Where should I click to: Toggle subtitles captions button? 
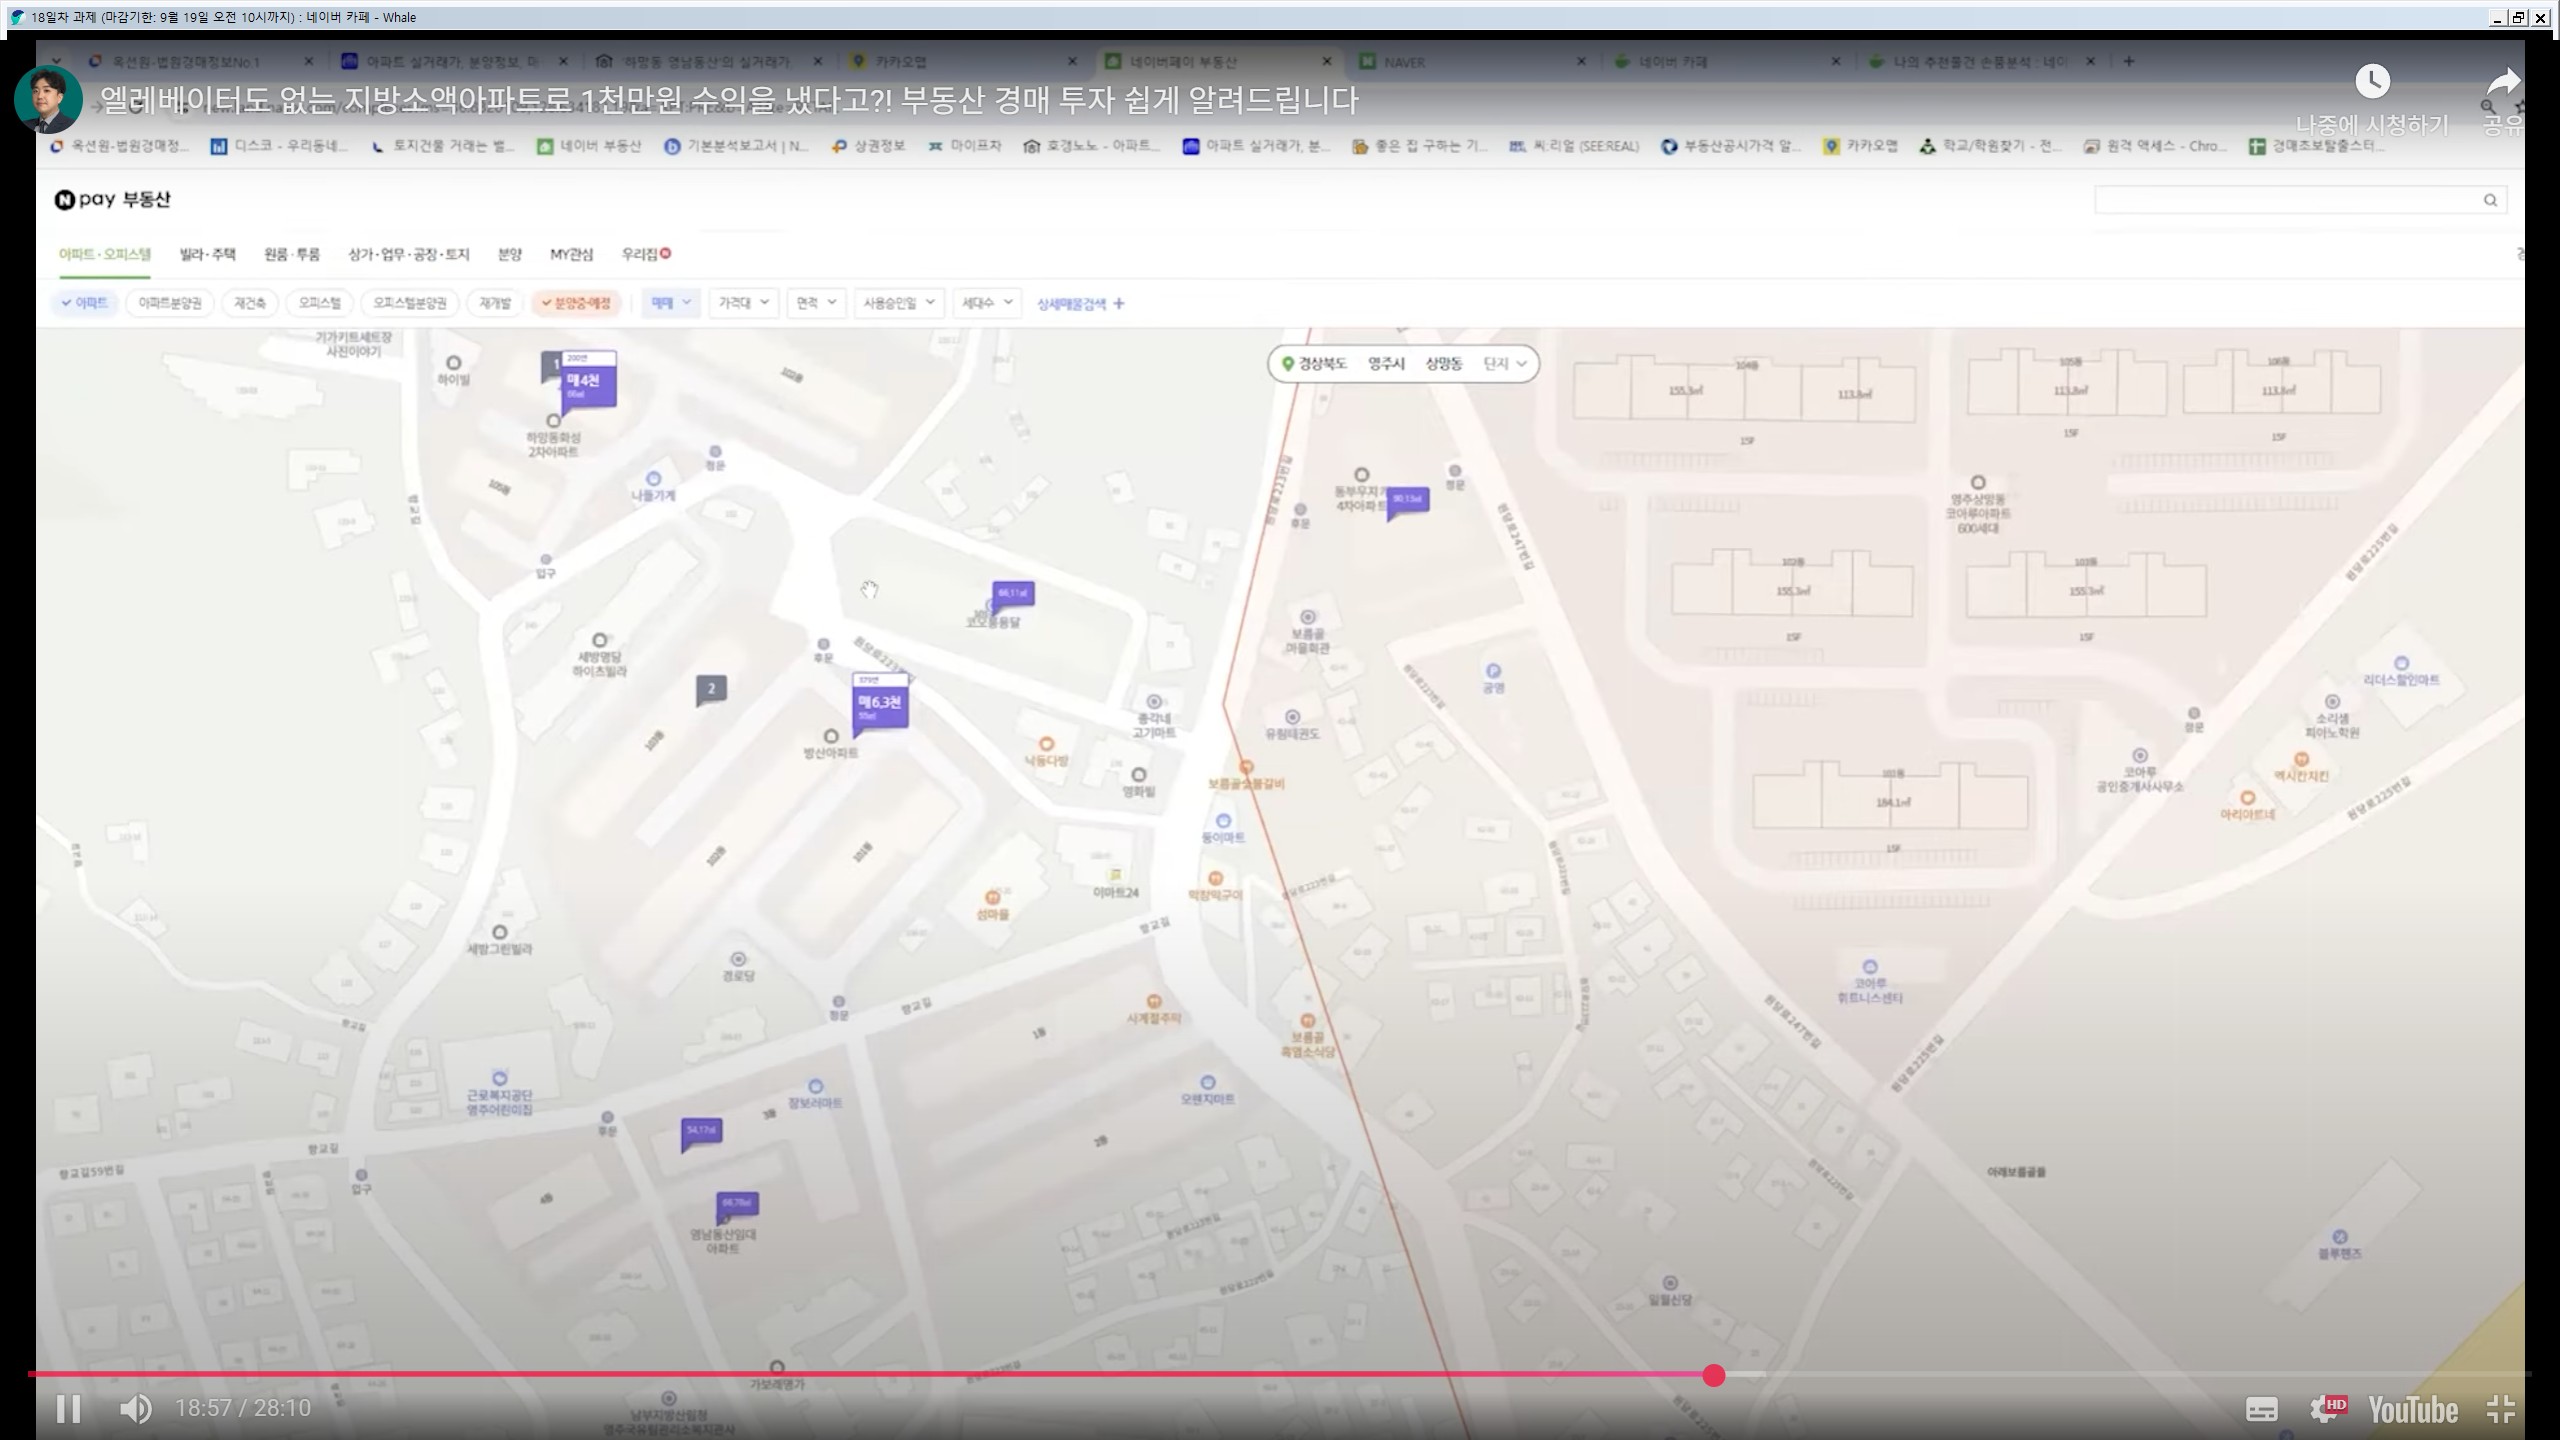[x=2262, y=1409]
